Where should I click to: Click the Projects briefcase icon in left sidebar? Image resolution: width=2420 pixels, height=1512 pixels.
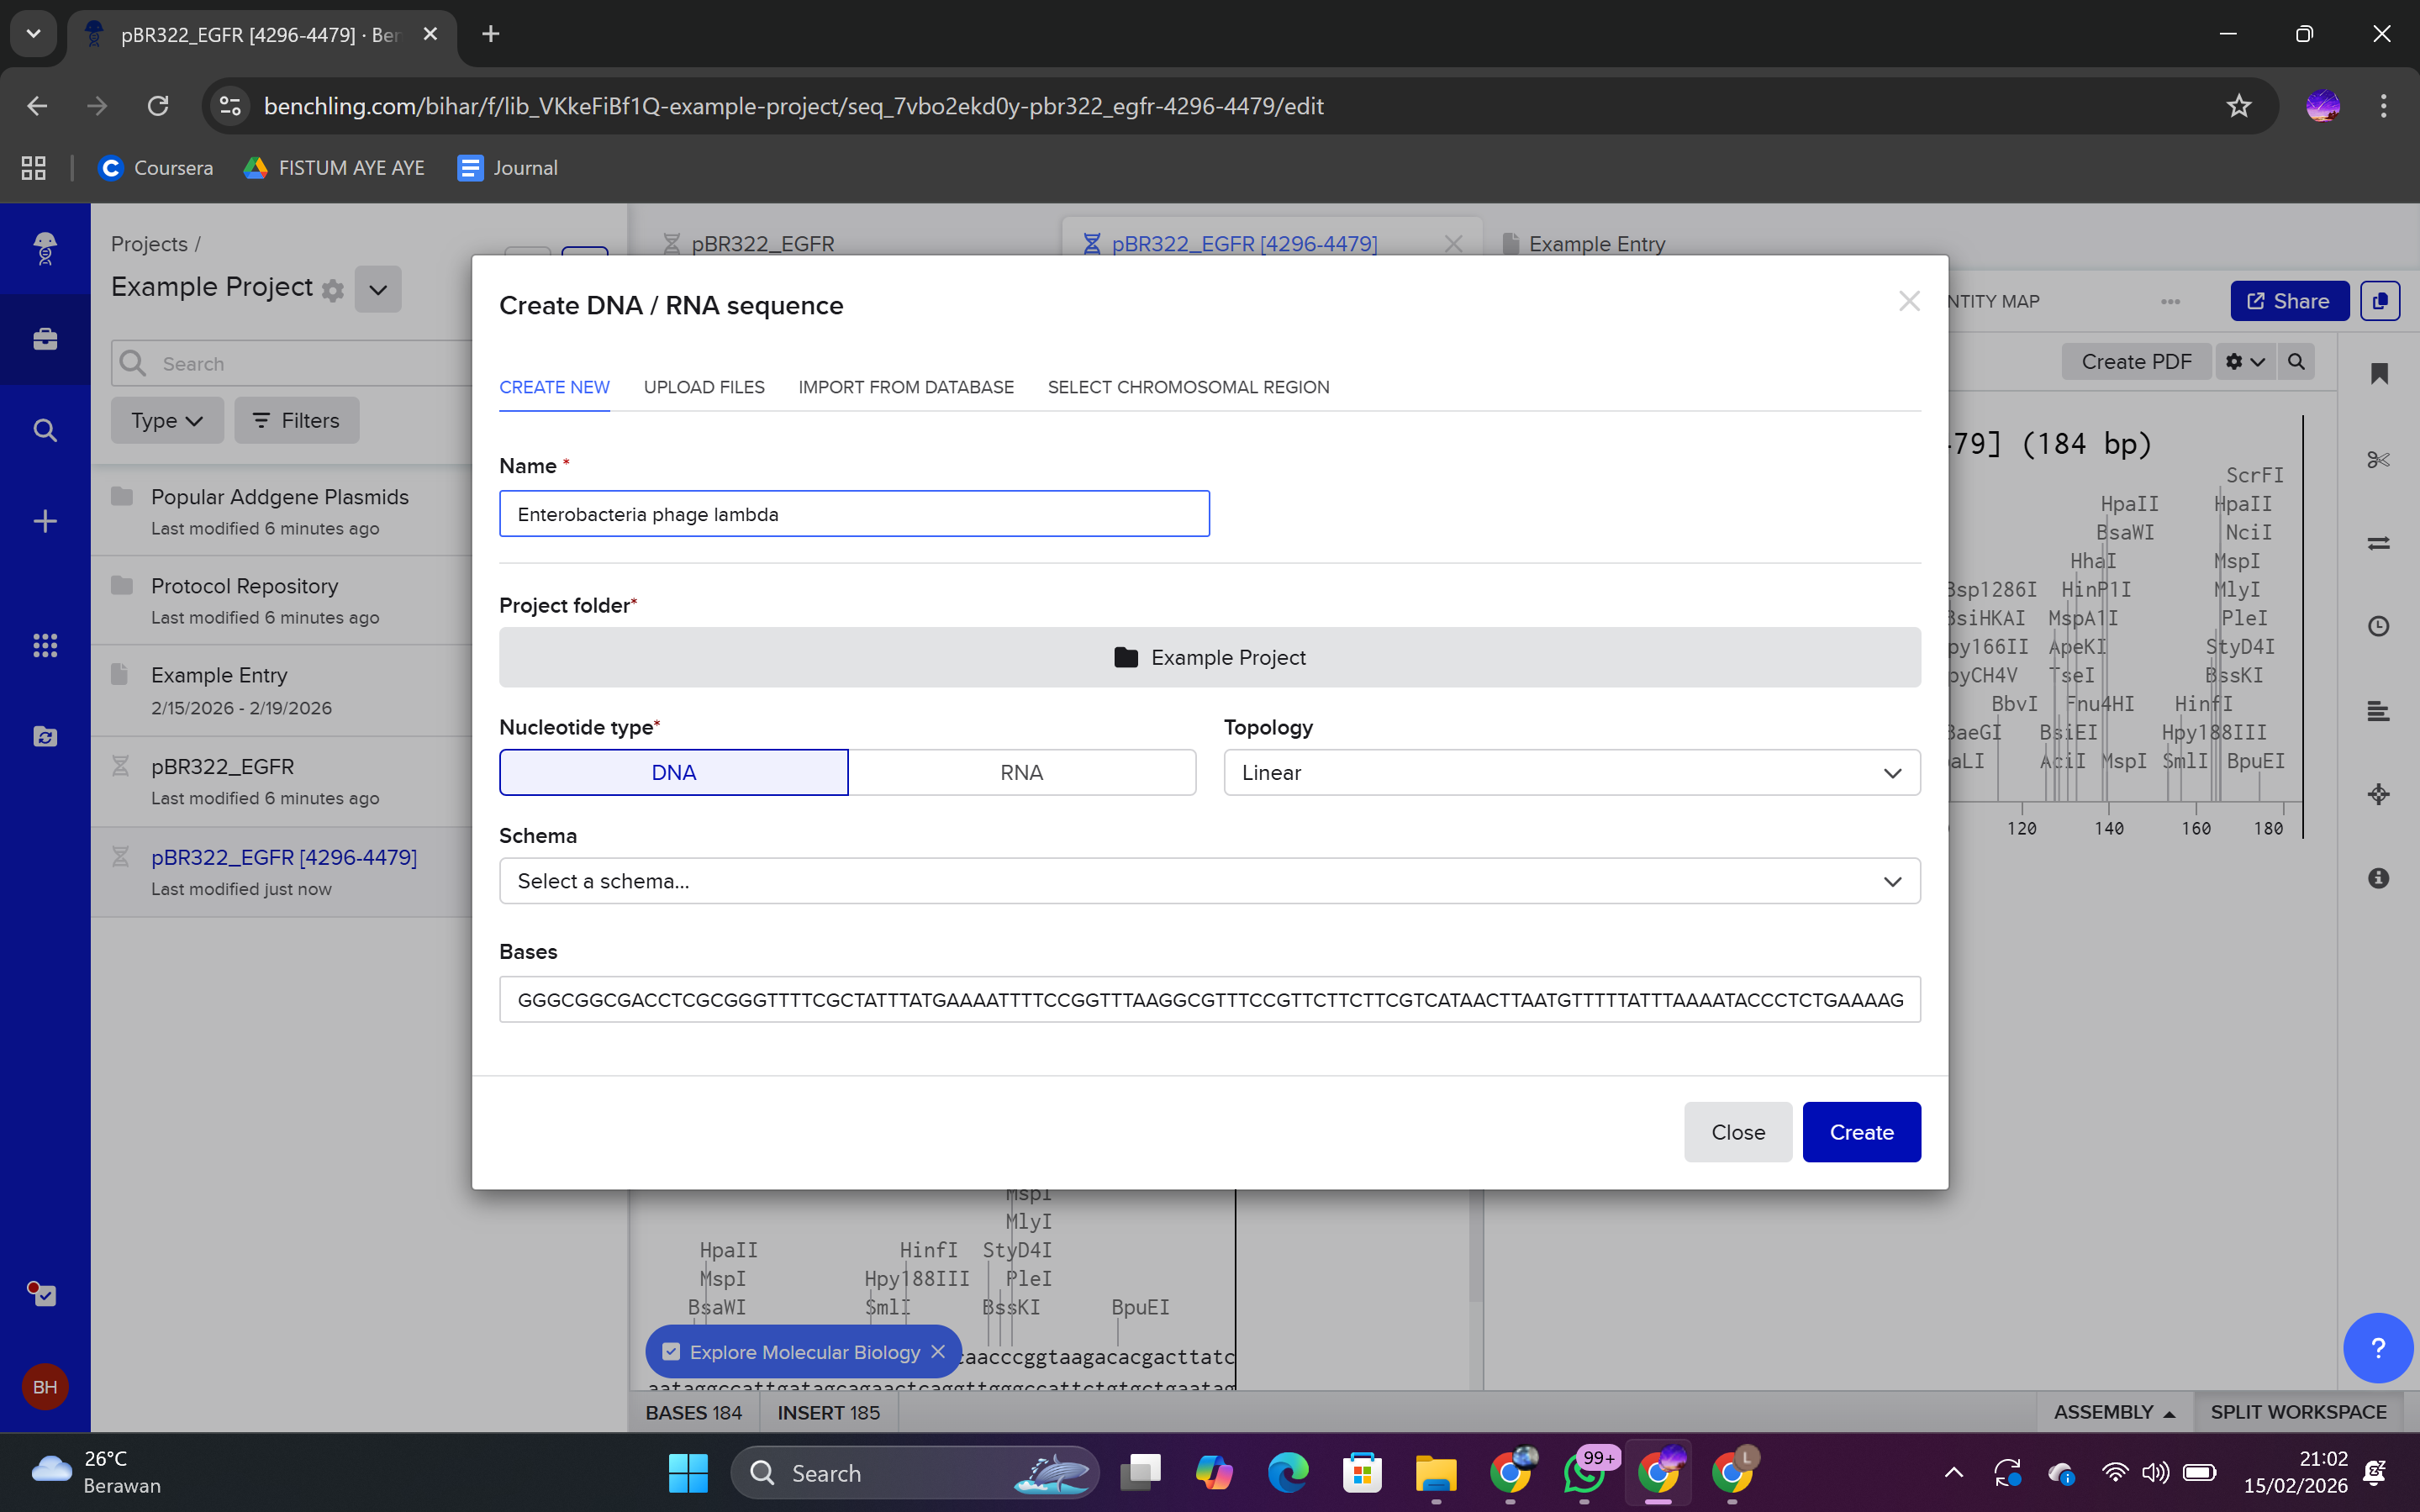click(x=45, y=339)
